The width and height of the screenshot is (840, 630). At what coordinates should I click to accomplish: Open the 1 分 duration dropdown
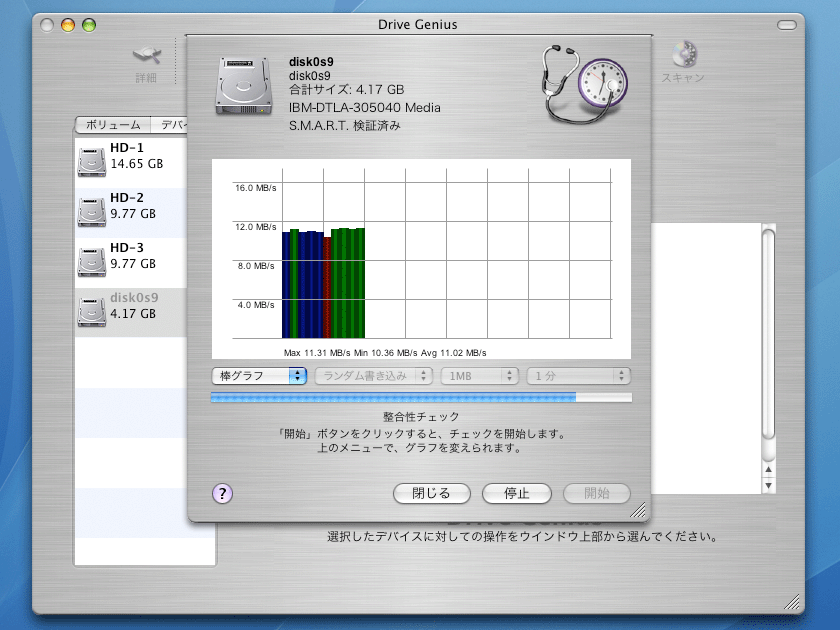pyautogui.click(x=579, y=376)
